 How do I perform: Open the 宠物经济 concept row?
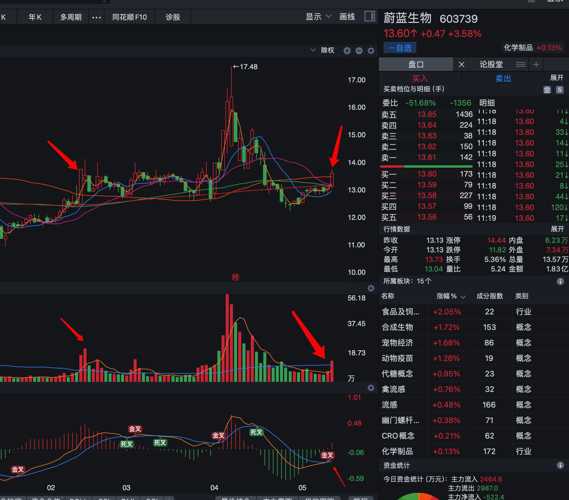[473, 343]
